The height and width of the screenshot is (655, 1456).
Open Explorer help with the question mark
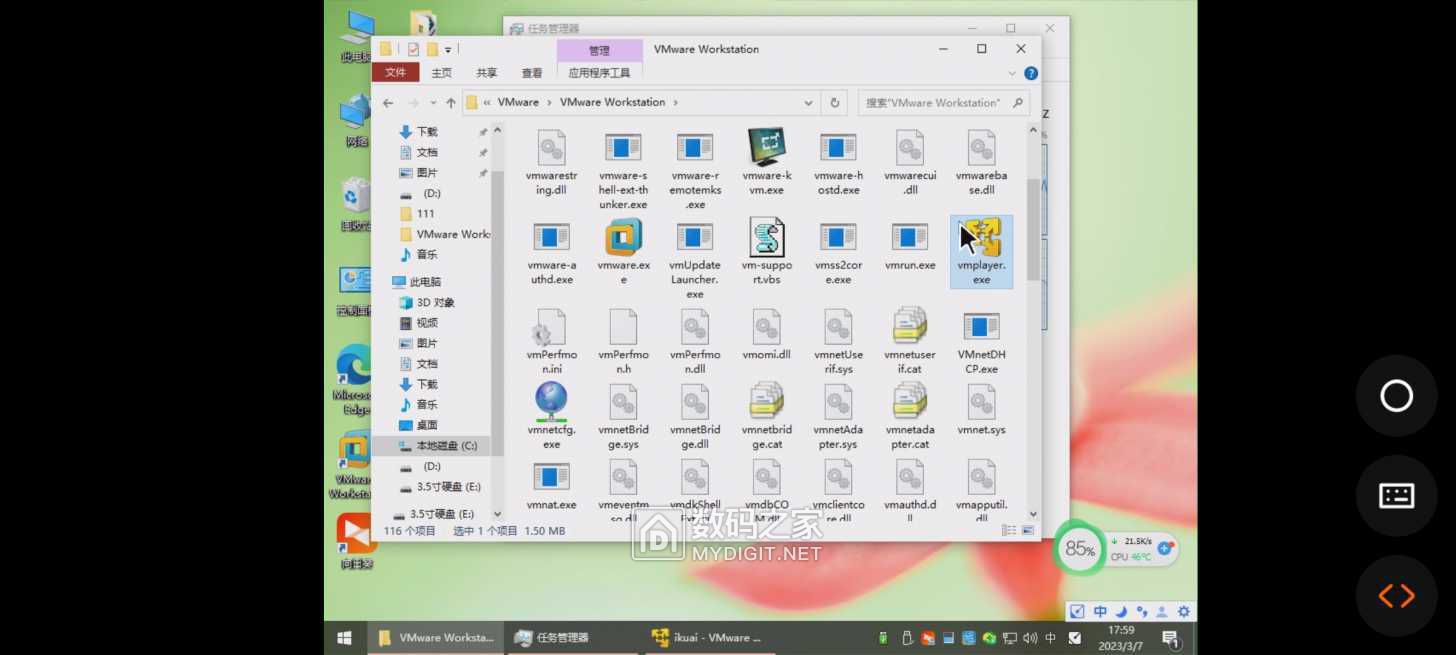tap(1031, 73)
